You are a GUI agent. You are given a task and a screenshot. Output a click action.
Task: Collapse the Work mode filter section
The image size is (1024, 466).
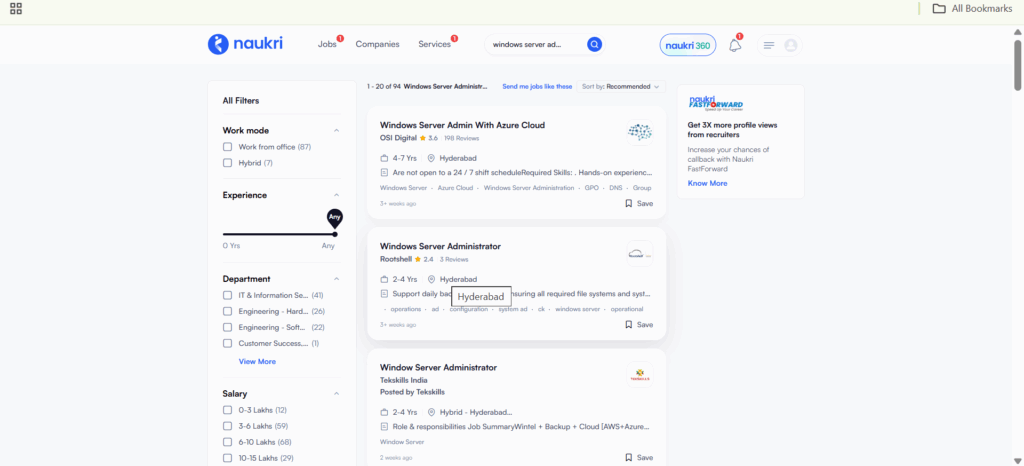336,130
